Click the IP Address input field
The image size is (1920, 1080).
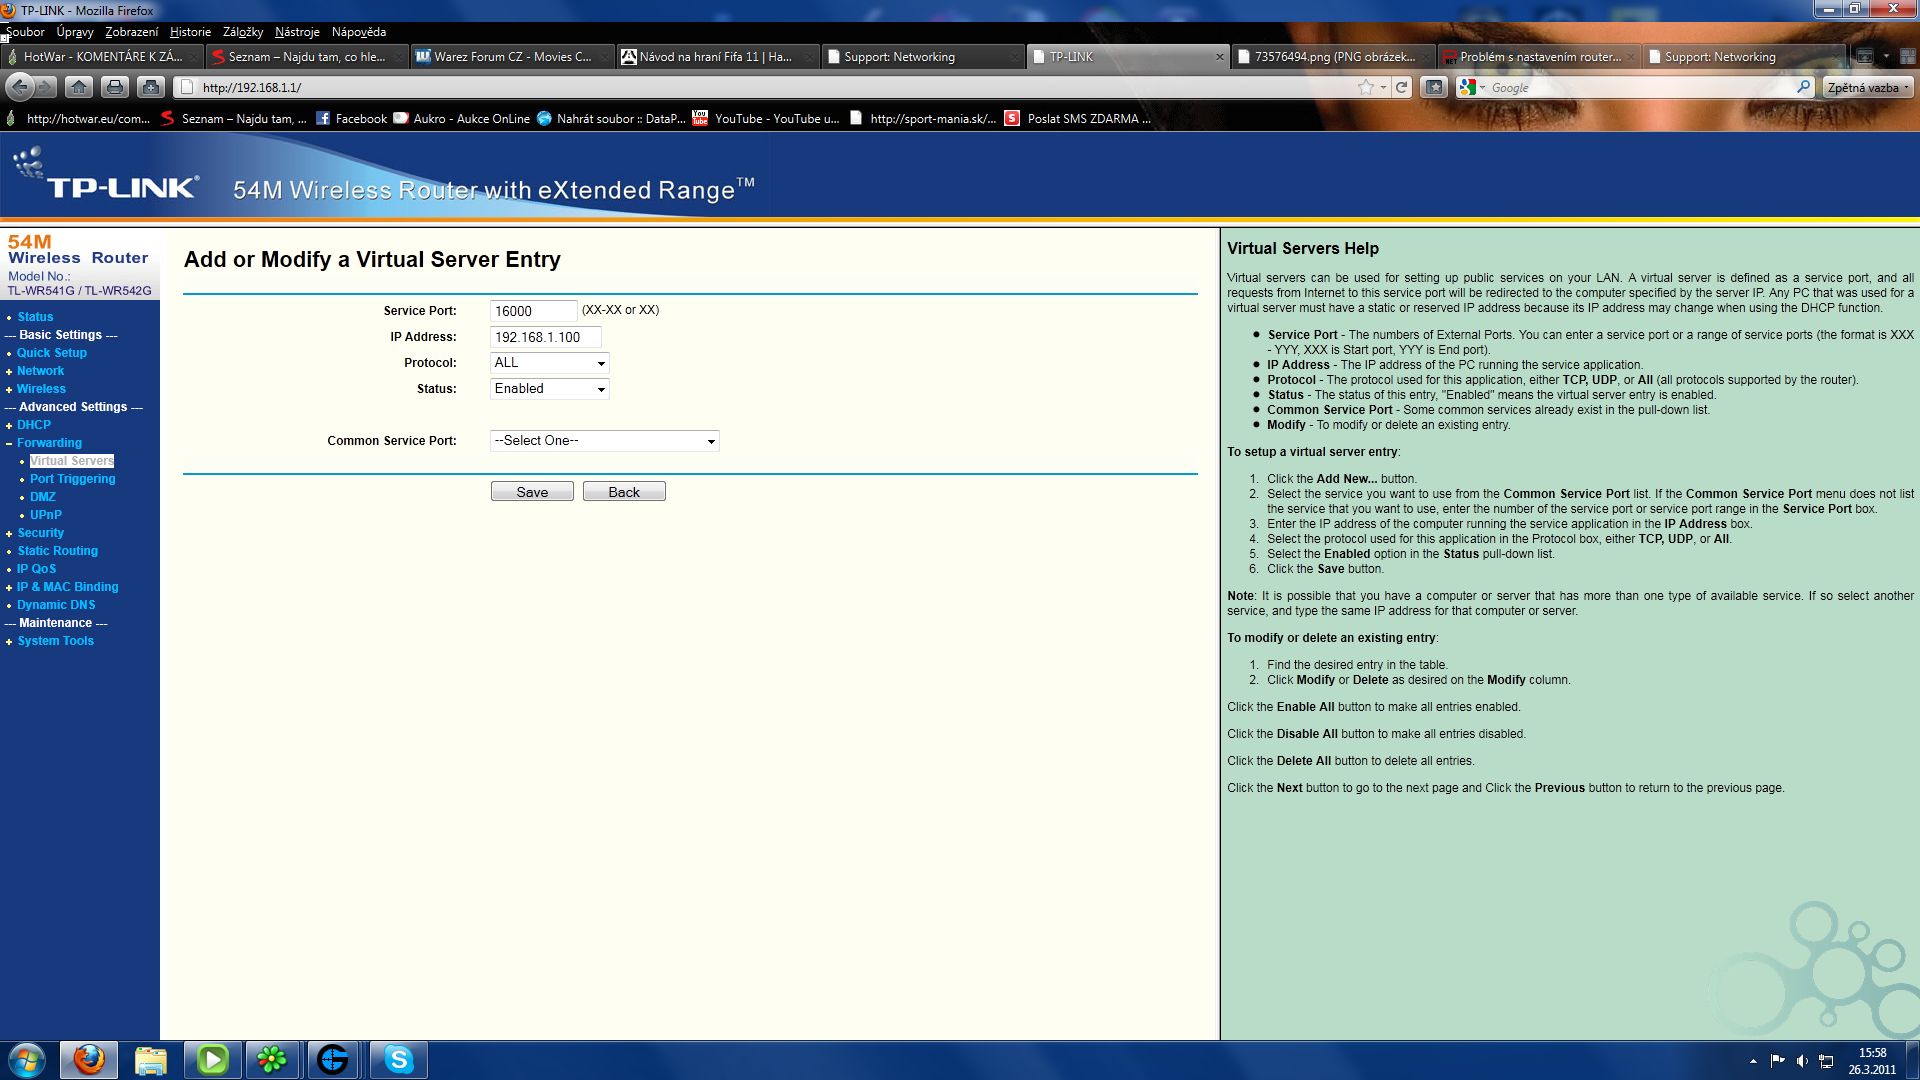(x=545, y=337)
